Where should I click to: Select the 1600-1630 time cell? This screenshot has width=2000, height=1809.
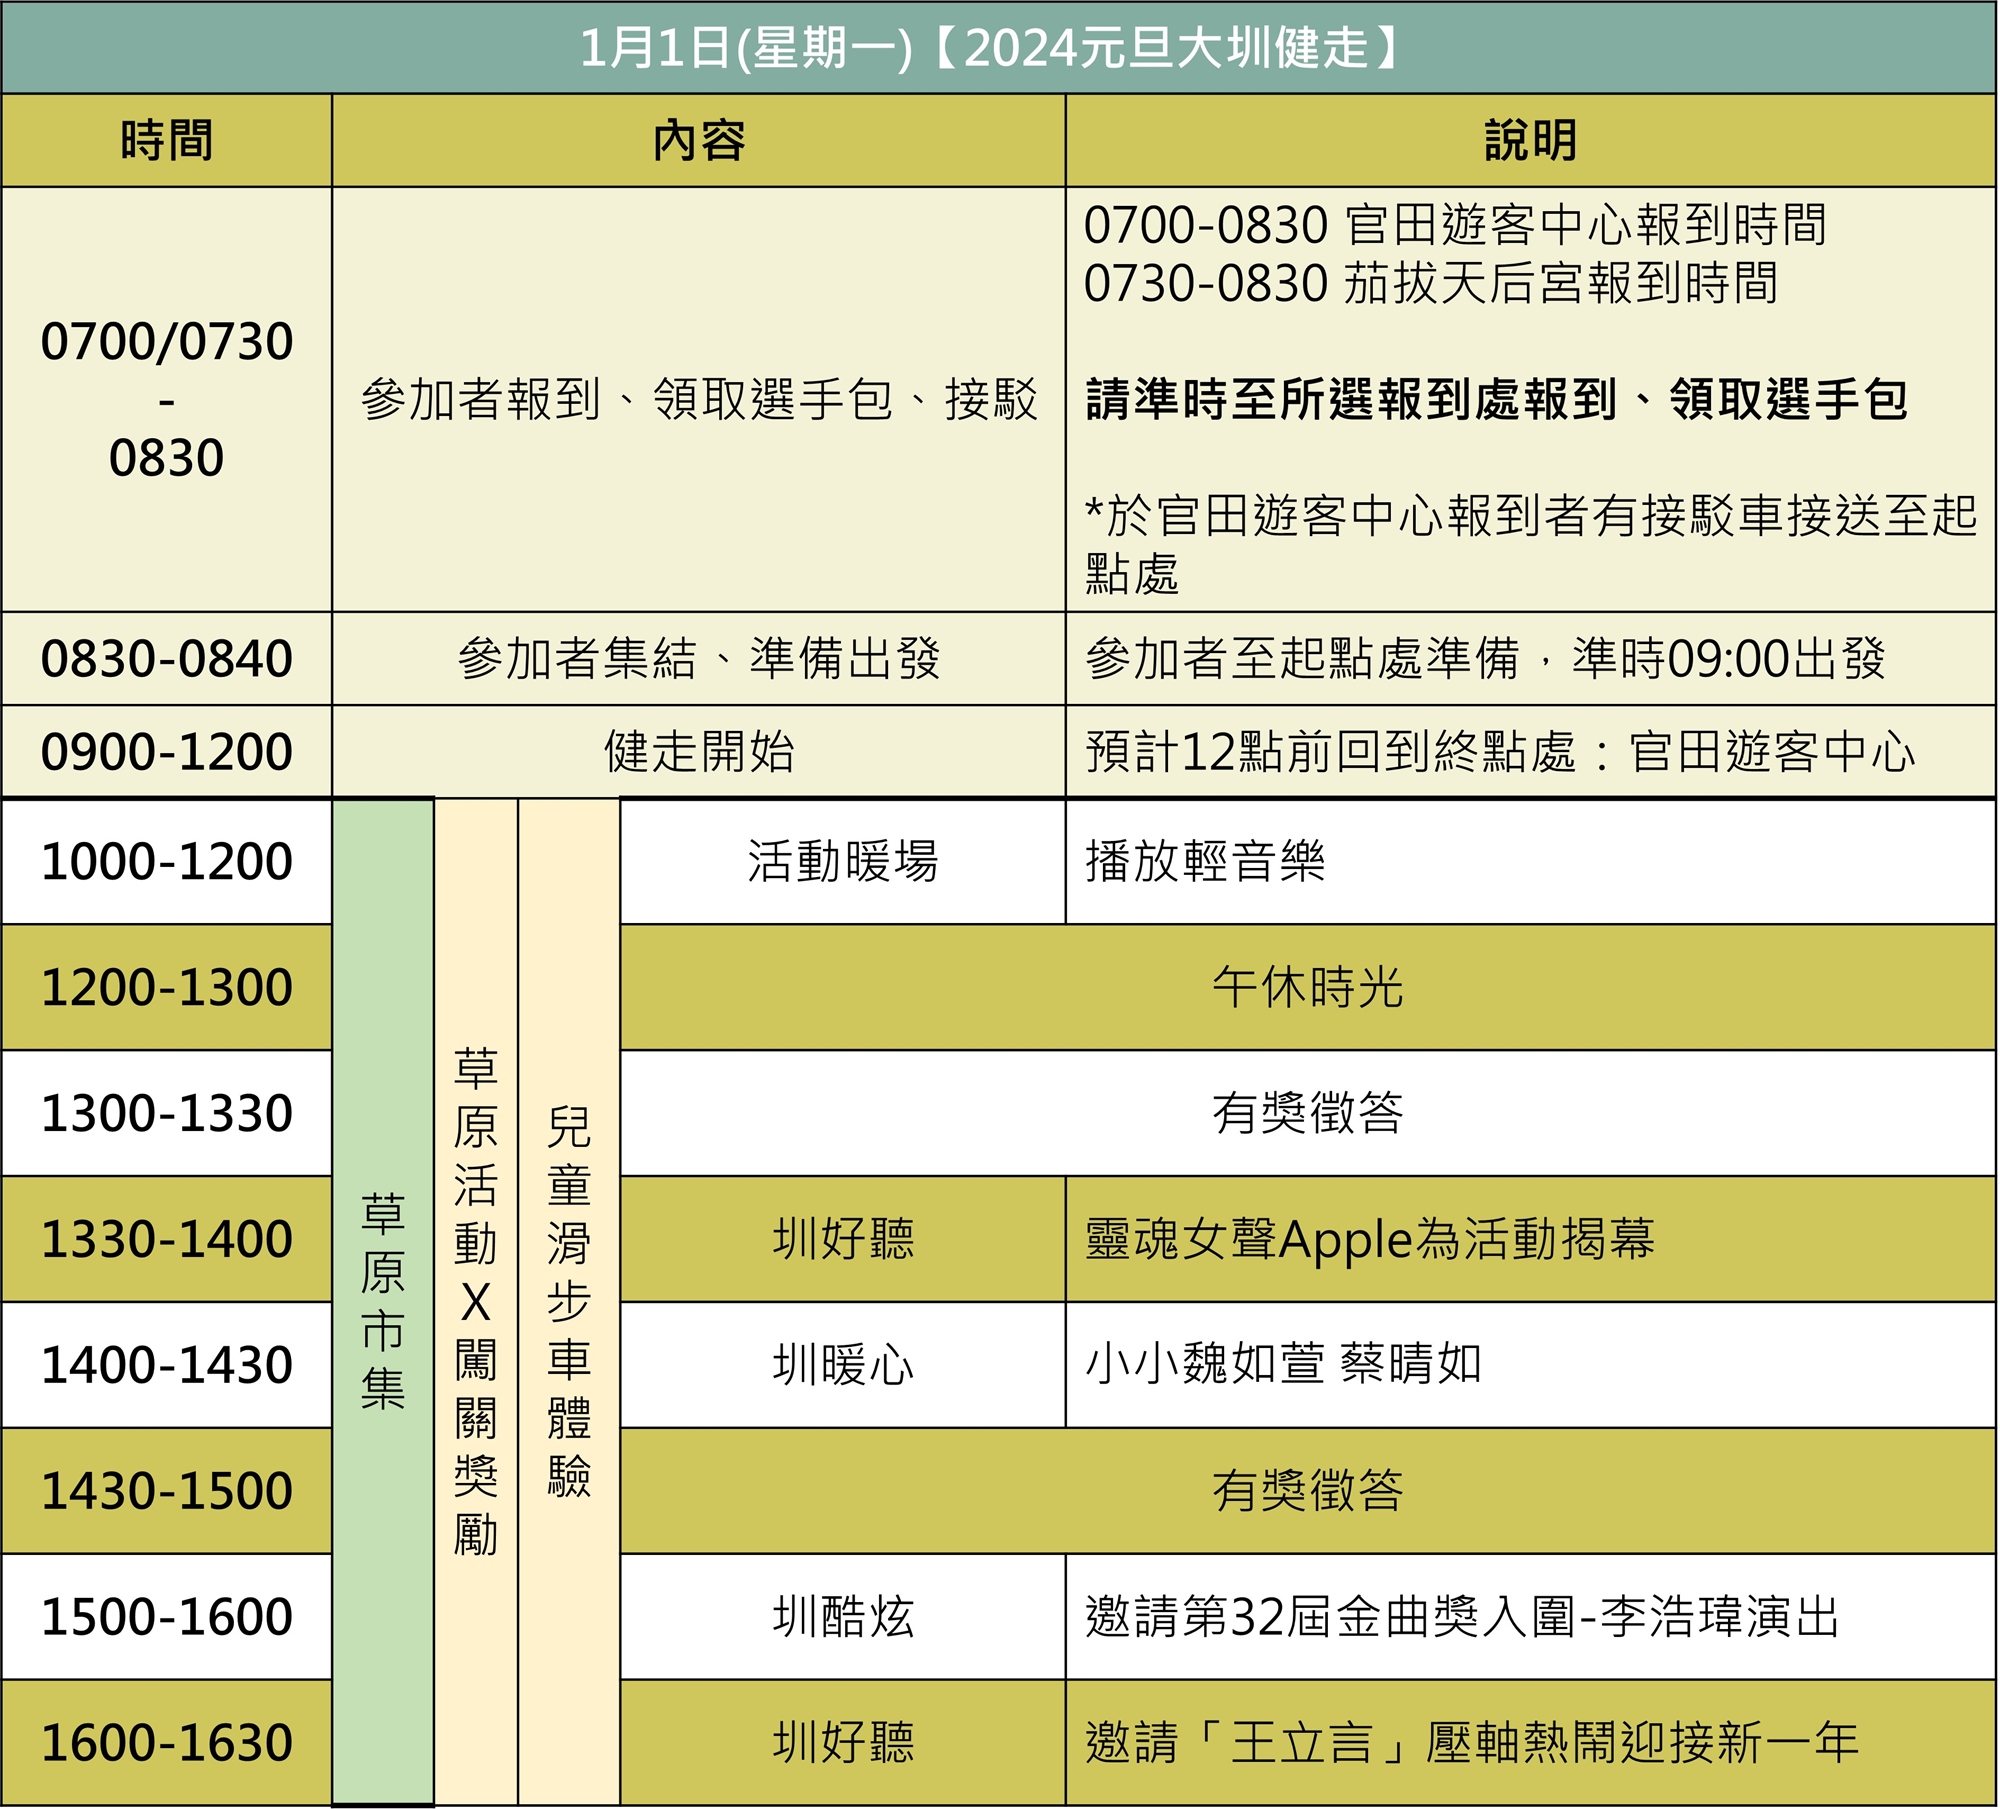[166, 1742]
